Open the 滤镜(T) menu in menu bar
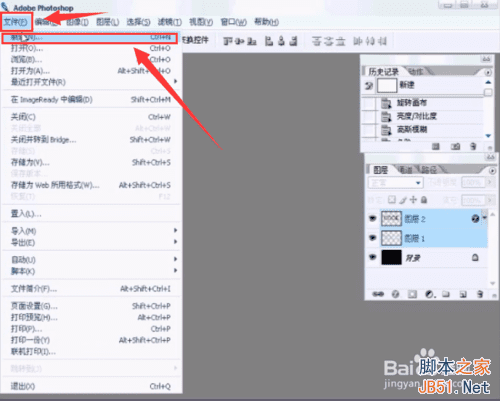 169,22
